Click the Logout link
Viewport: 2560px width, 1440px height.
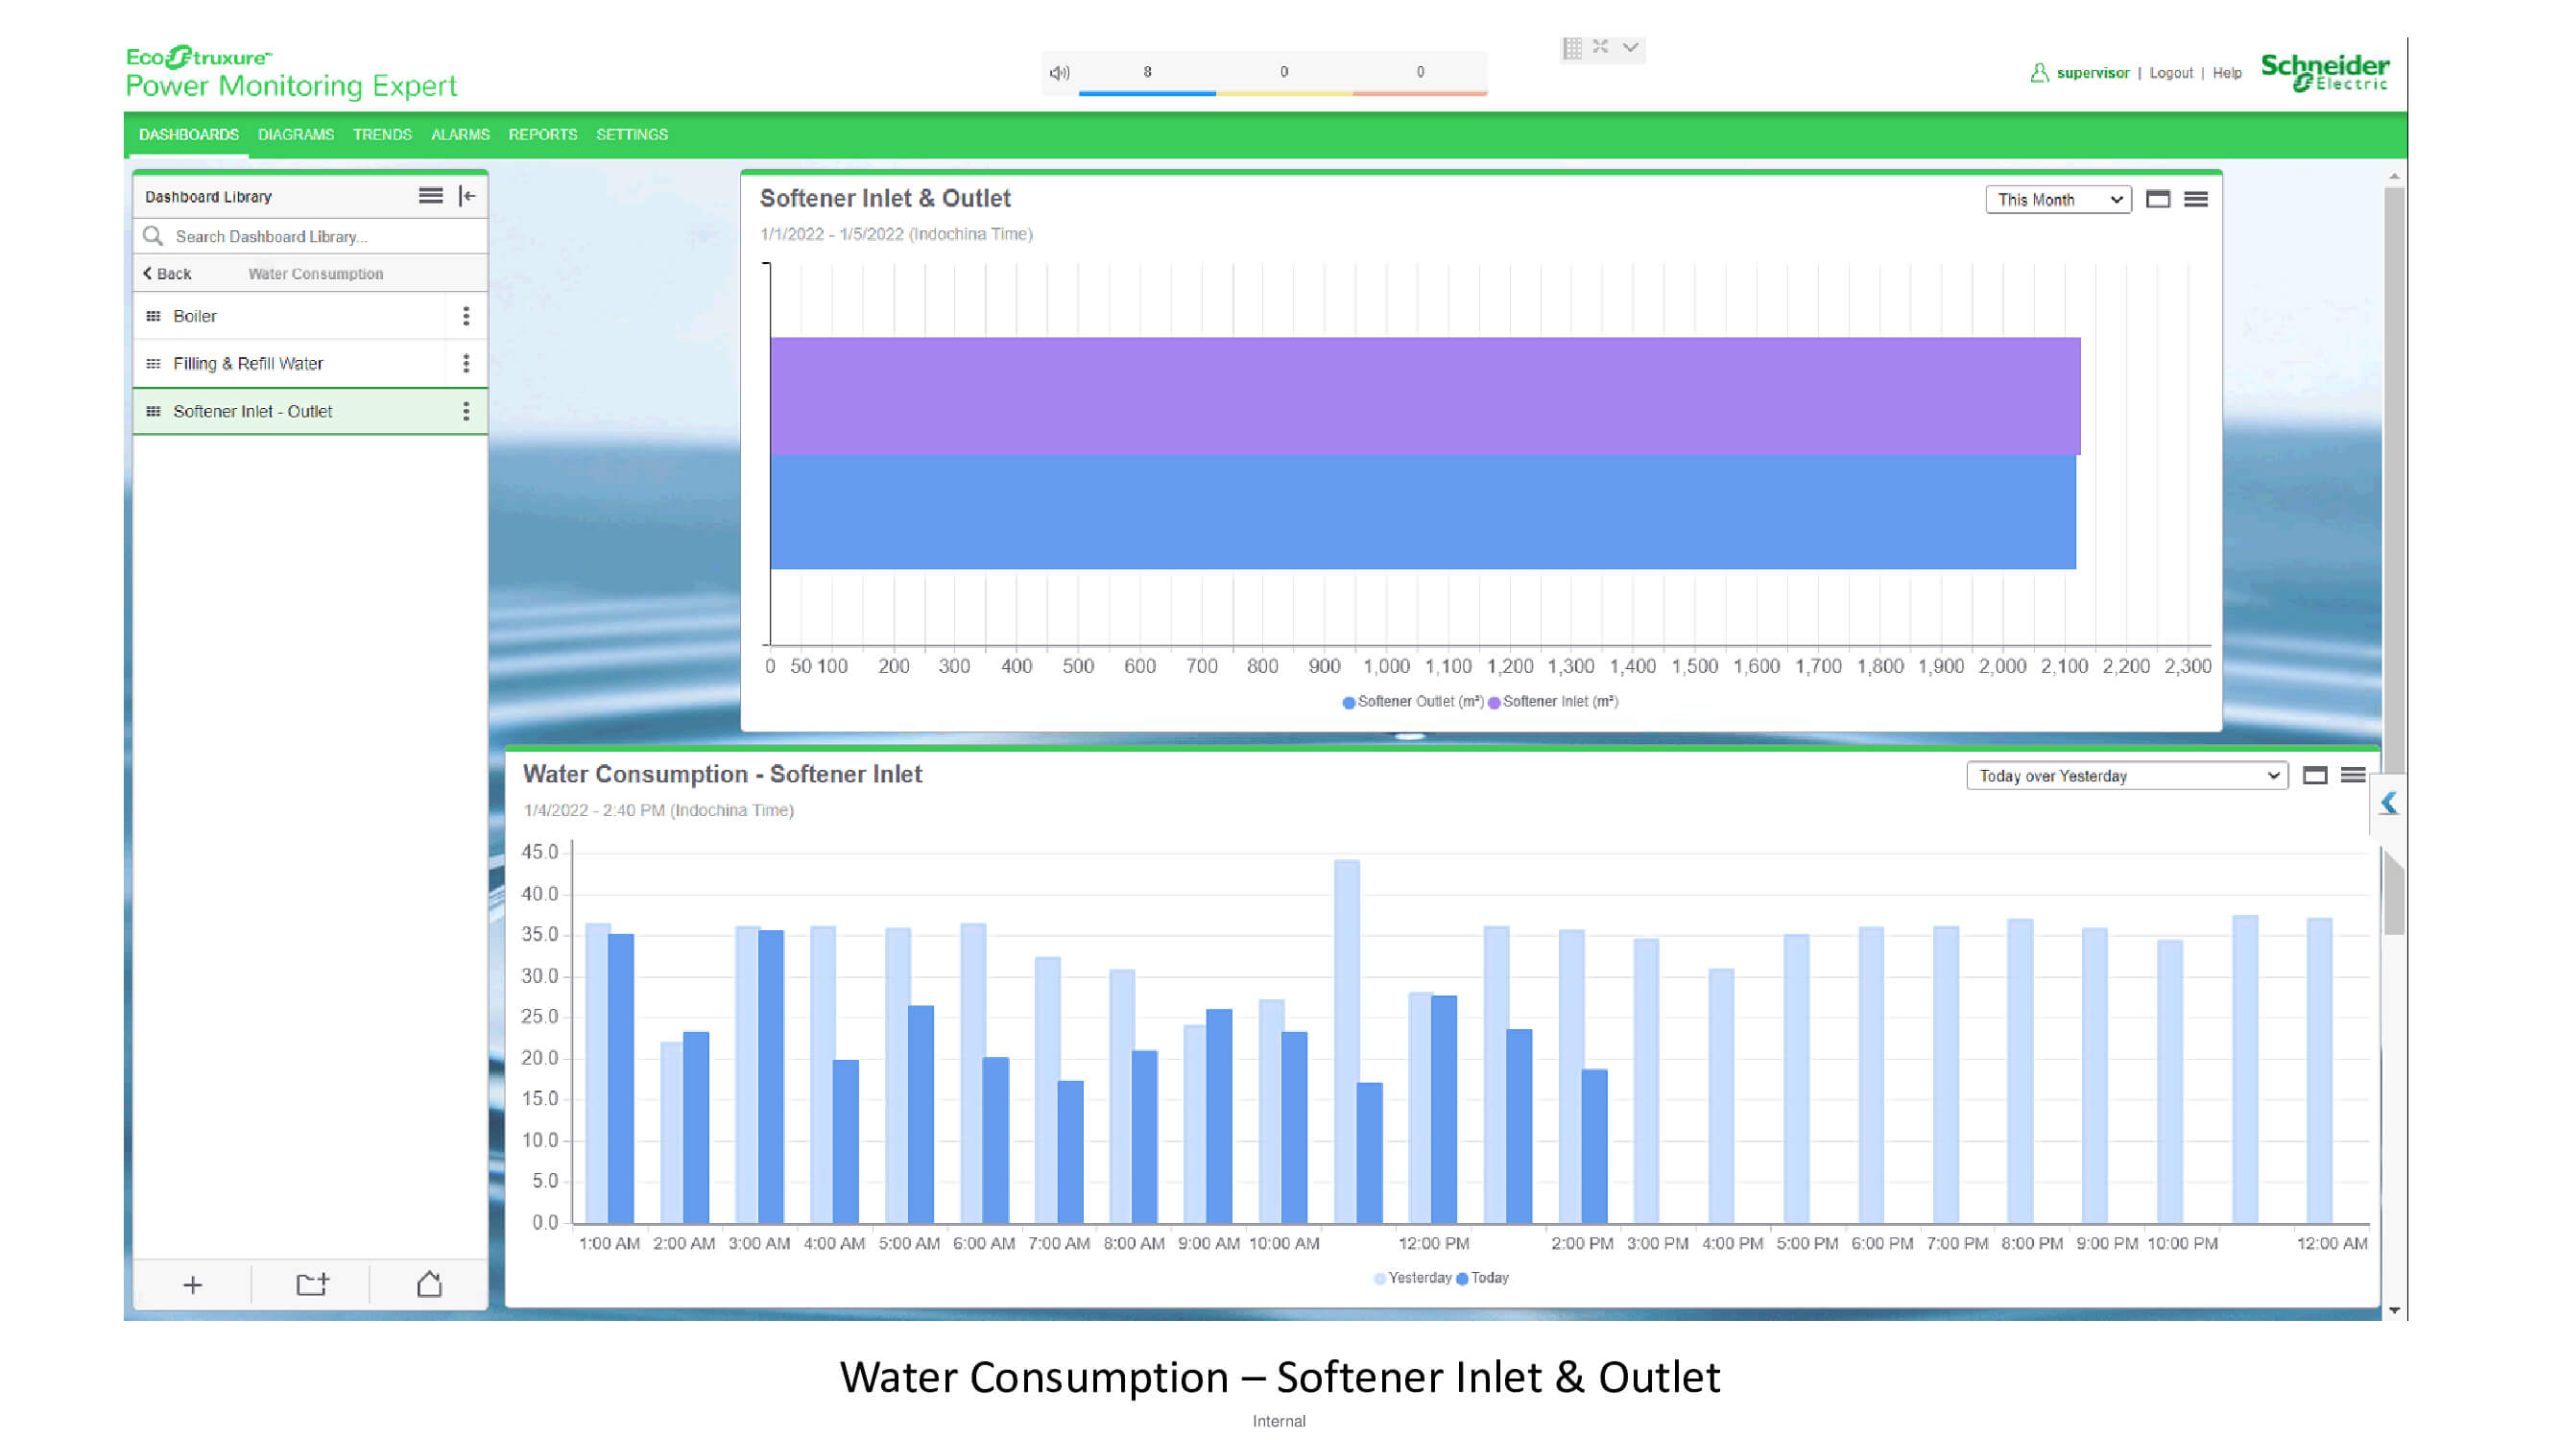(2170, 73)
